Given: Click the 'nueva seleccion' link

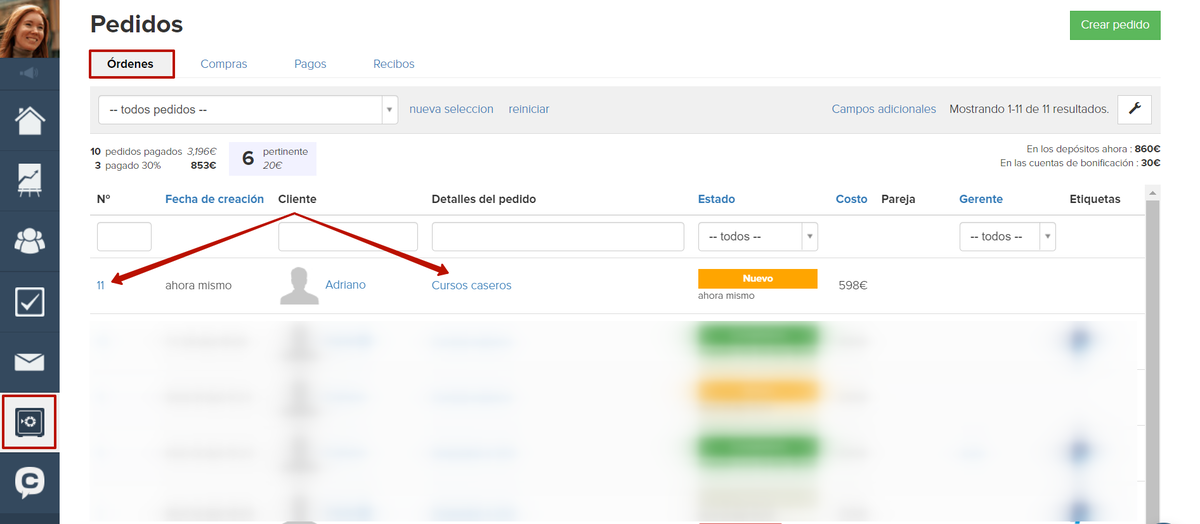Looking at the screenshot, I should pos(451,109).
